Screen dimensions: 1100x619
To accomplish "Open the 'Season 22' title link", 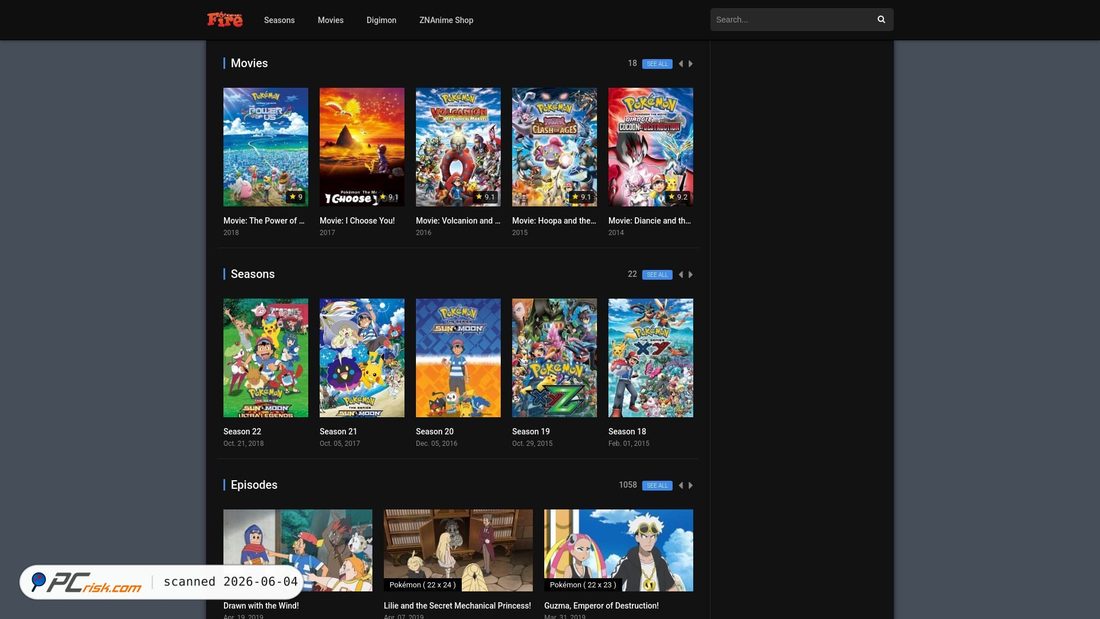I will click(242, 432).
